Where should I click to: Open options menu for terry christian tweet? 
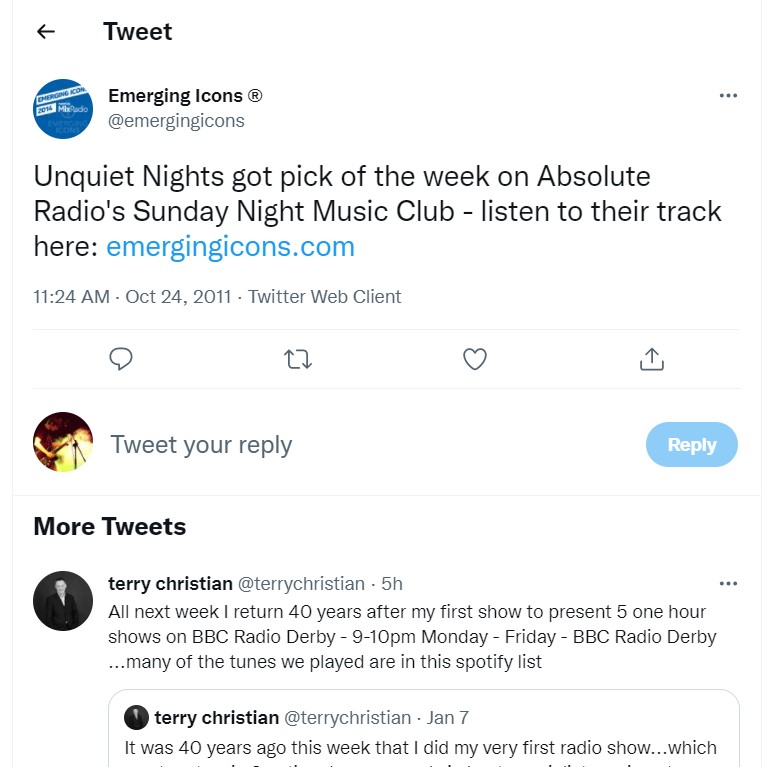click(728, 583)
